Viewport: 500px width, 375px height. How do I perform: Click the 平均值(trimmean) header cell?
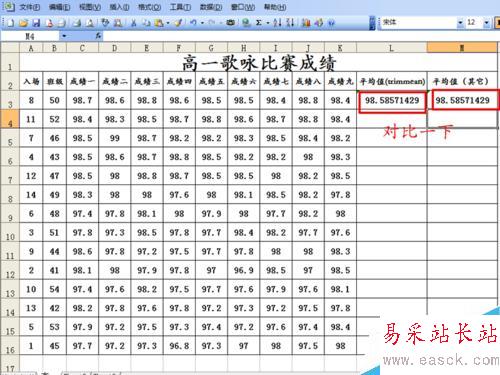(392, 81)
